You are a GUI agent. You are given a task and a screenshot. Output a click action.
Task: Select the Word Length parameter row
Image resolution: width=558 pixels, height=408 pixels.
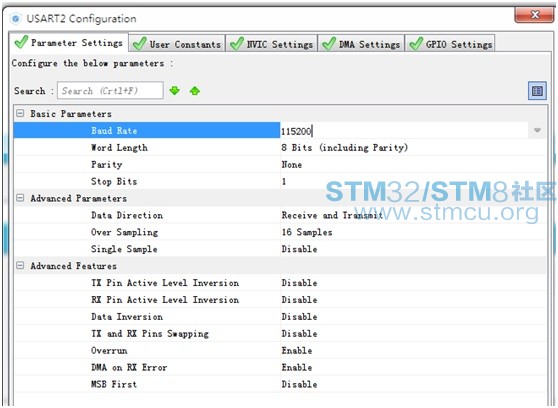[x=280, y=147]
